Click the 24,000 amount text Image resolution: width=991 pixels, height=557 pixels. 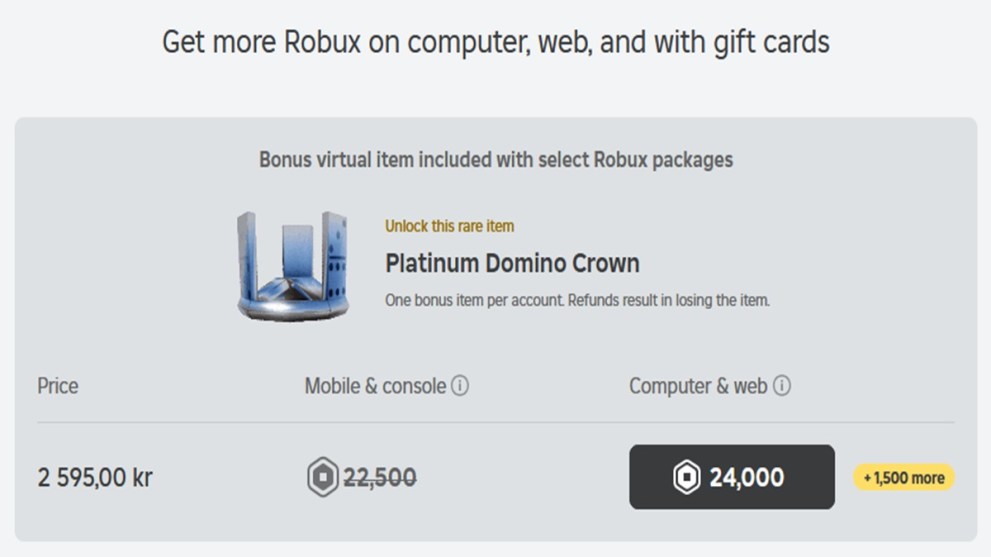pyautogui.click(x=747, y=478)
